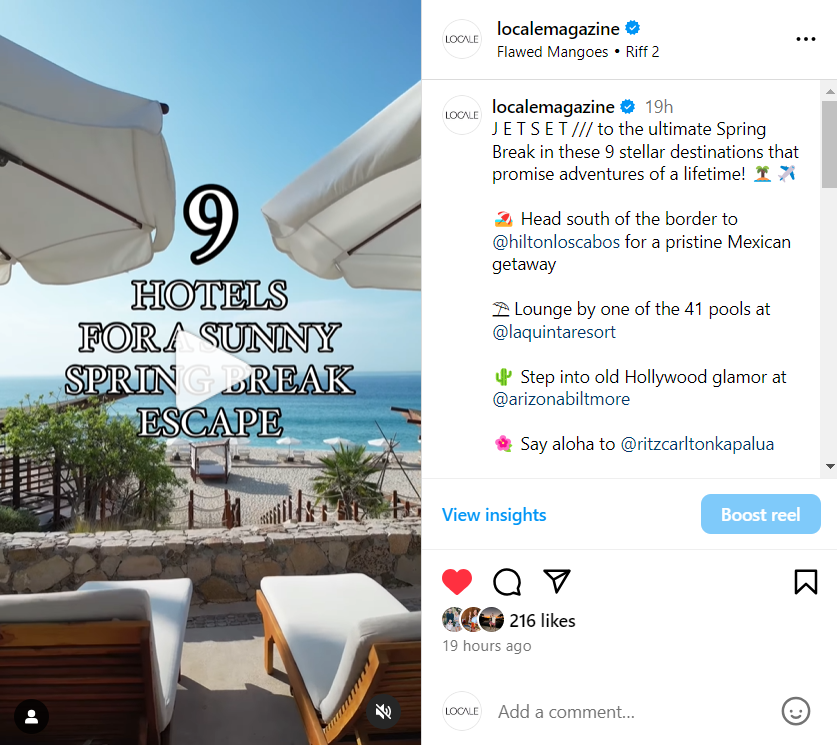Click the View insights link
This screenshot has width=837, height=745.
[x=494, y=514]
